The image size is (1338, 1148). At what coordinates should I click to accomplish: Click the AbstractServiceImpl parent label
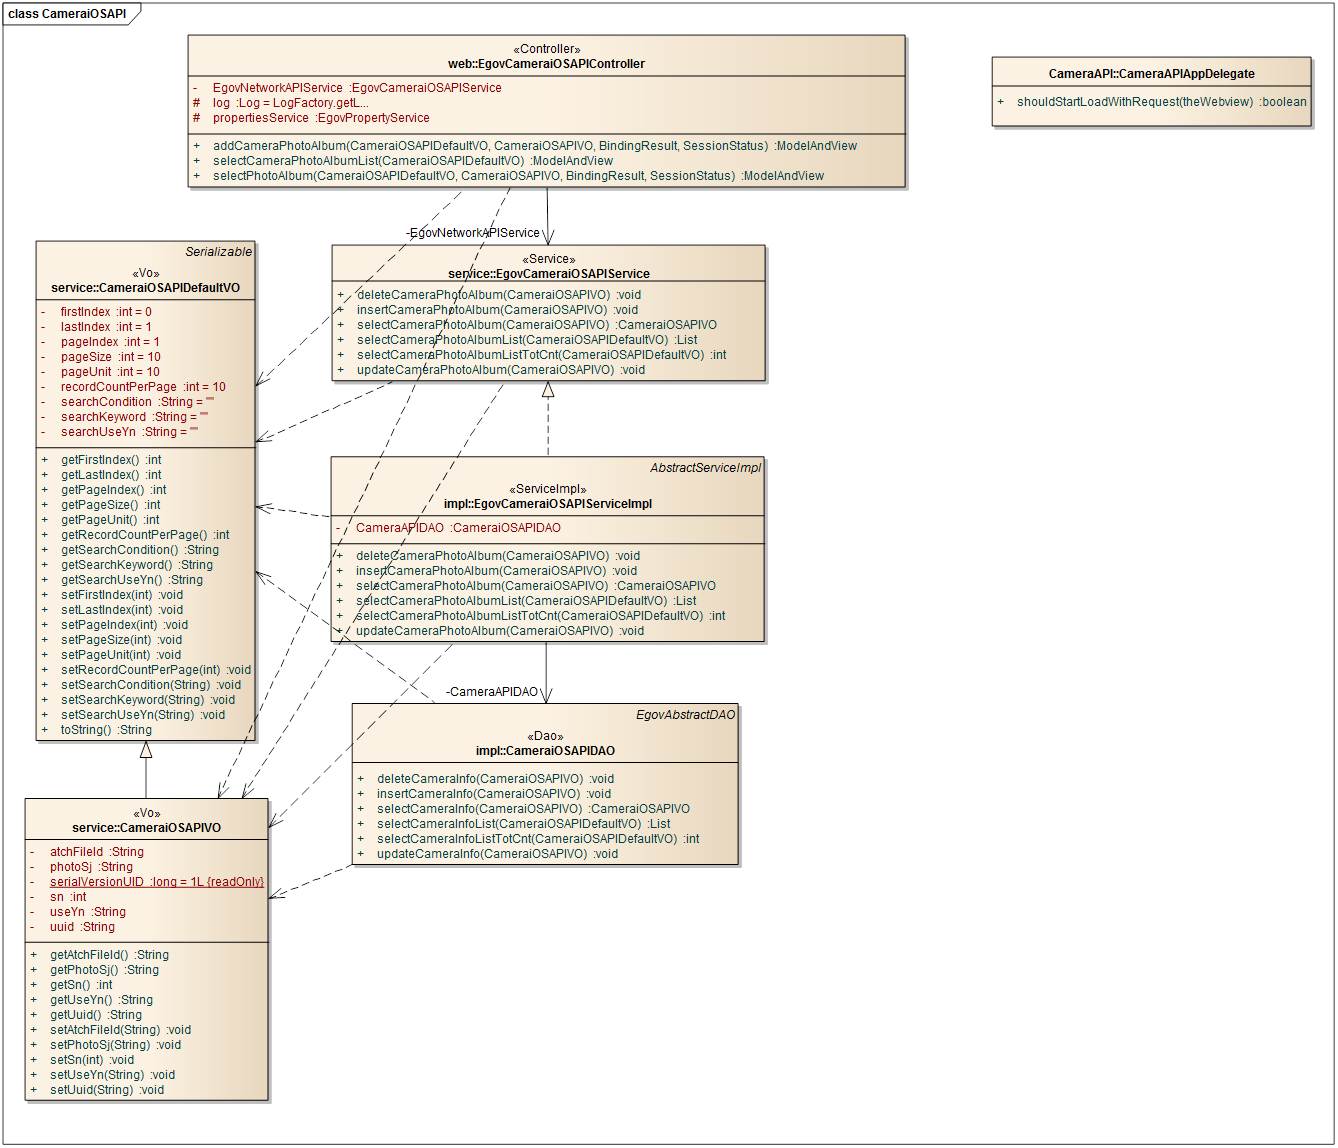tap(705, 468)
